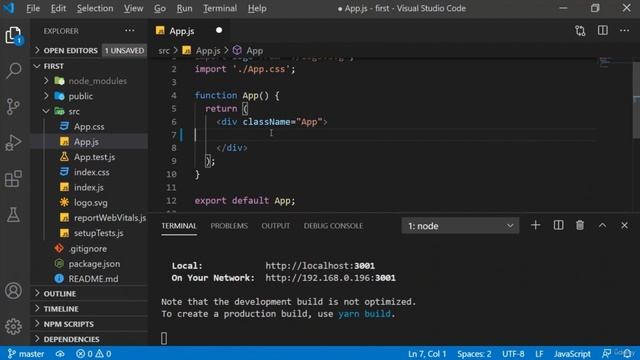Open the Help menu

point(257,8)
